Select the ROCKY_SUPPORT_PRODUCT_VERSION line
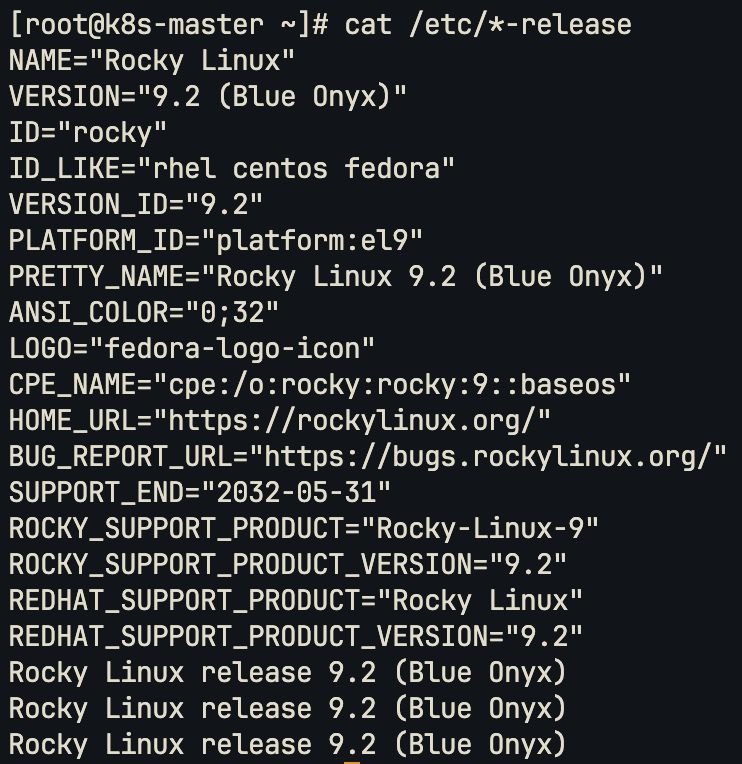The image size is (742, 764). click(288, 564)
